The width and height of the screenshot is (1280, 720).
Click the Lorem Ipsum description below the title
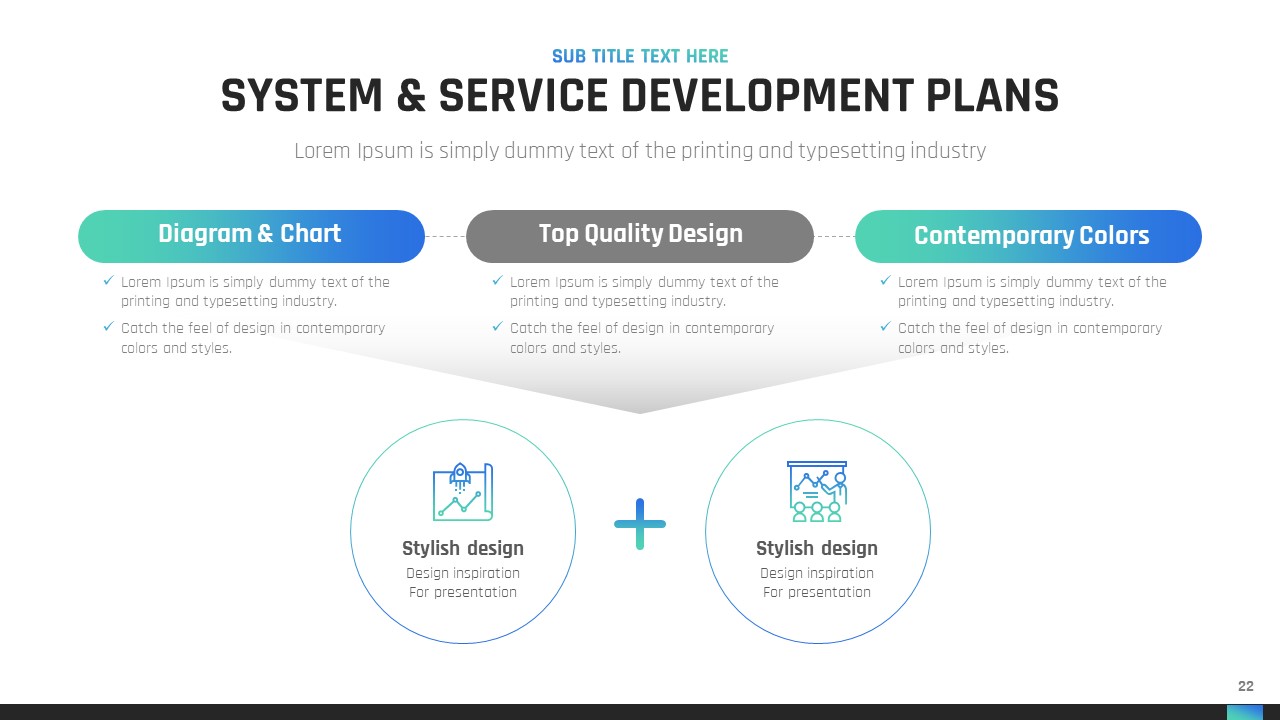640,151
